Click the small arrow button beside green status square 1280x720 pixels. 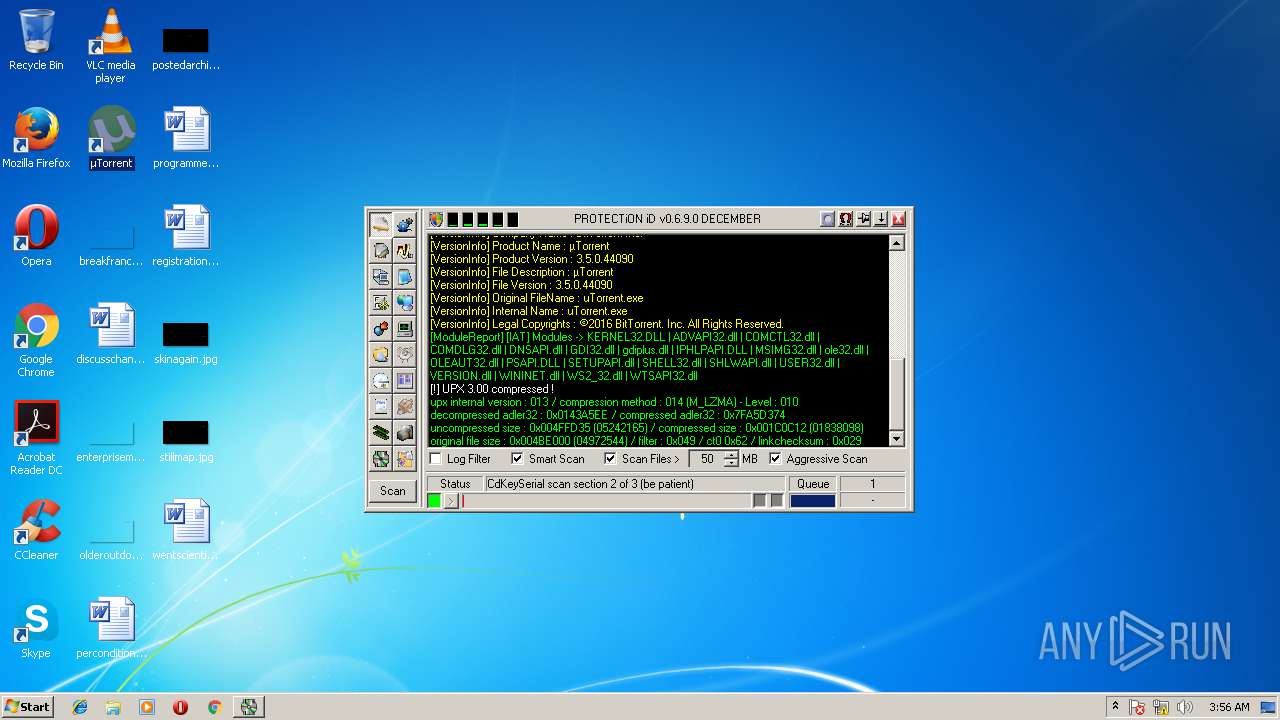451,501
